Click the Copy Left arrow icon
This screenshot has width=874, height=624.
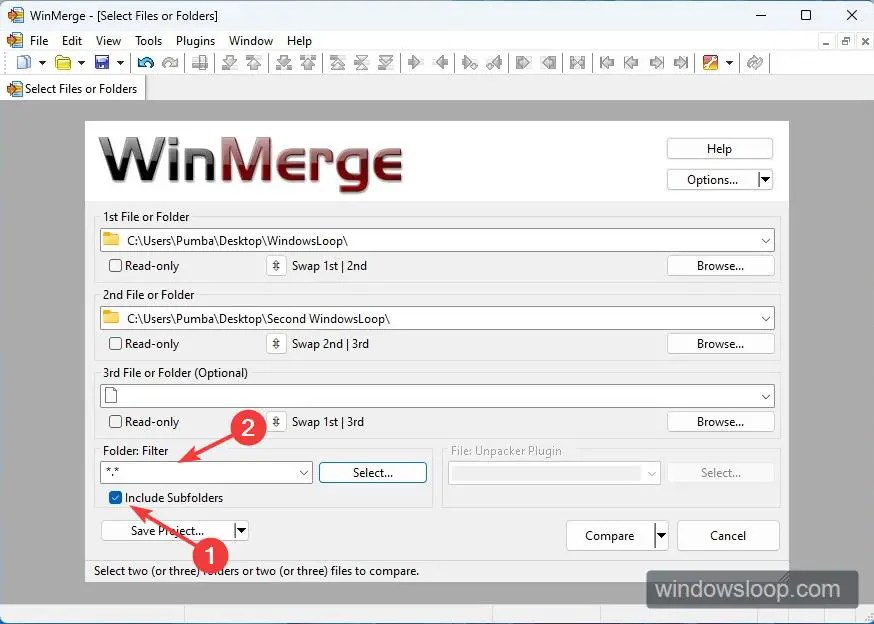tap(440, 62)
